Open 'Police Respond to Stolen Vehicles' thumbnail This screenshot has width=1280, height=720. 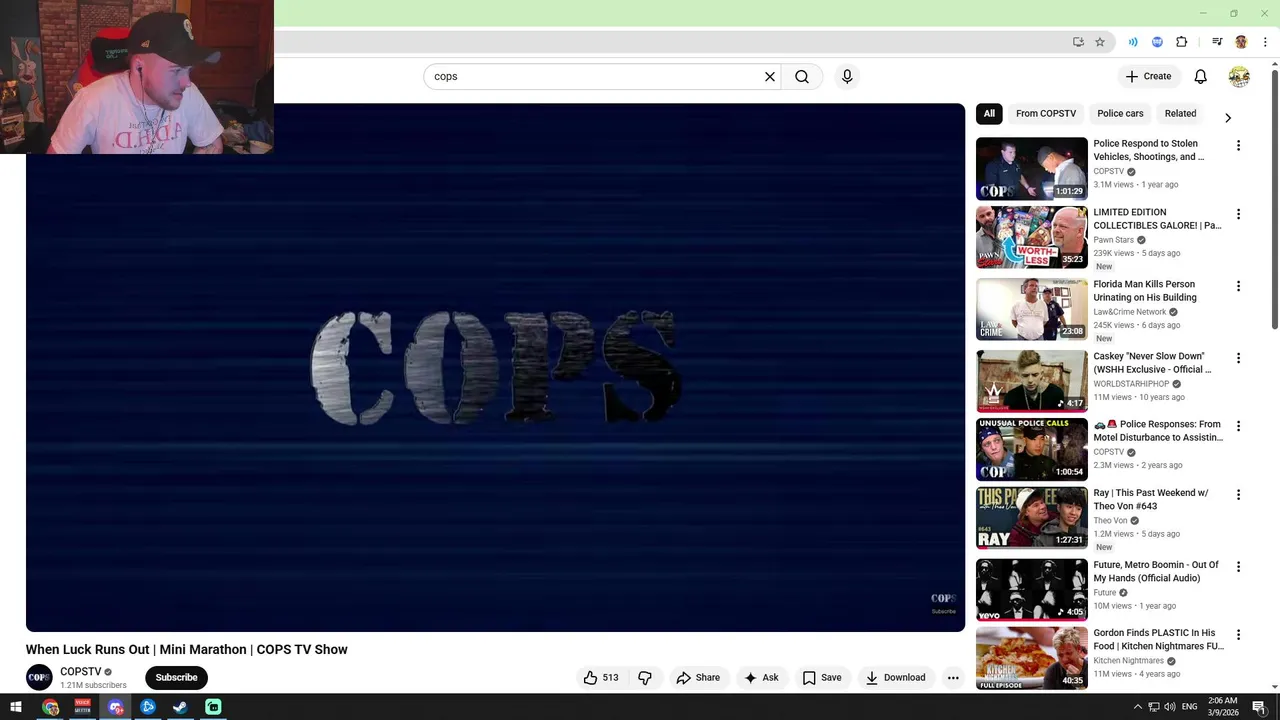click(x=1031, y=169)
